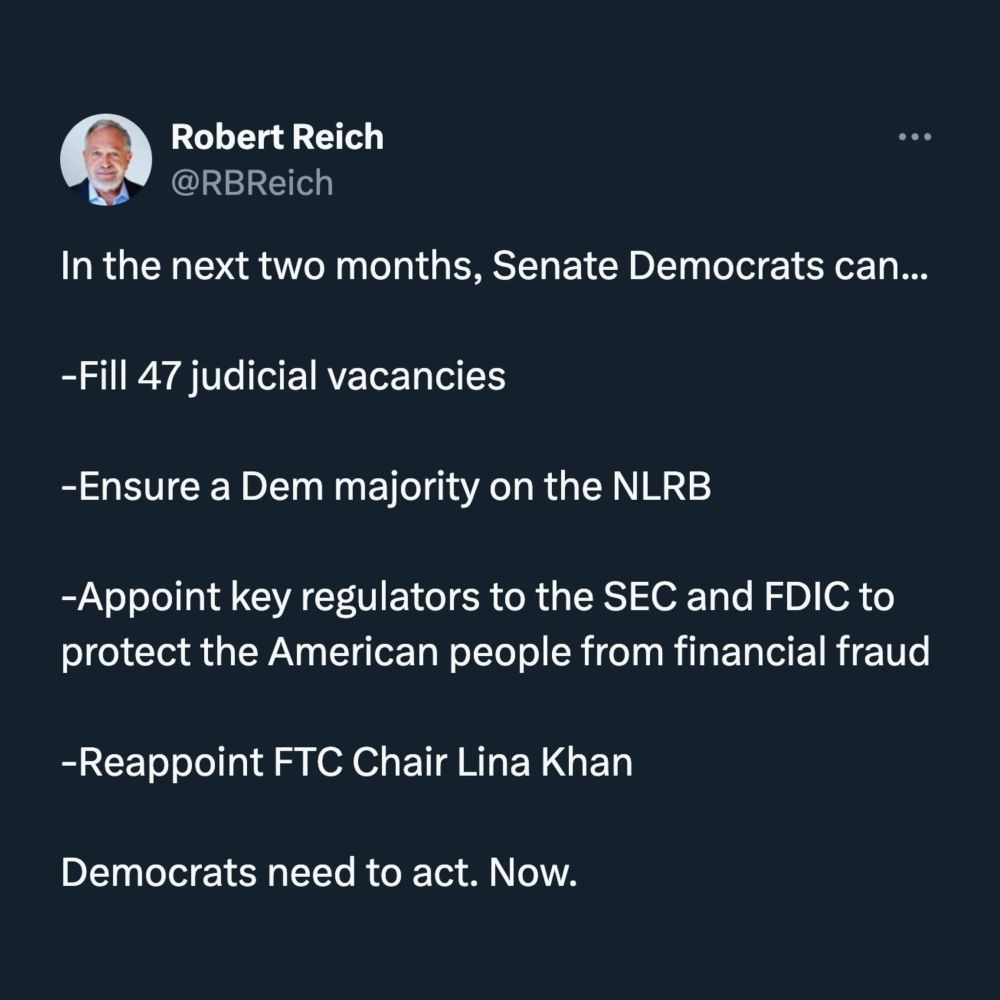Click the number '47' in the tweet

pos(159,376)
